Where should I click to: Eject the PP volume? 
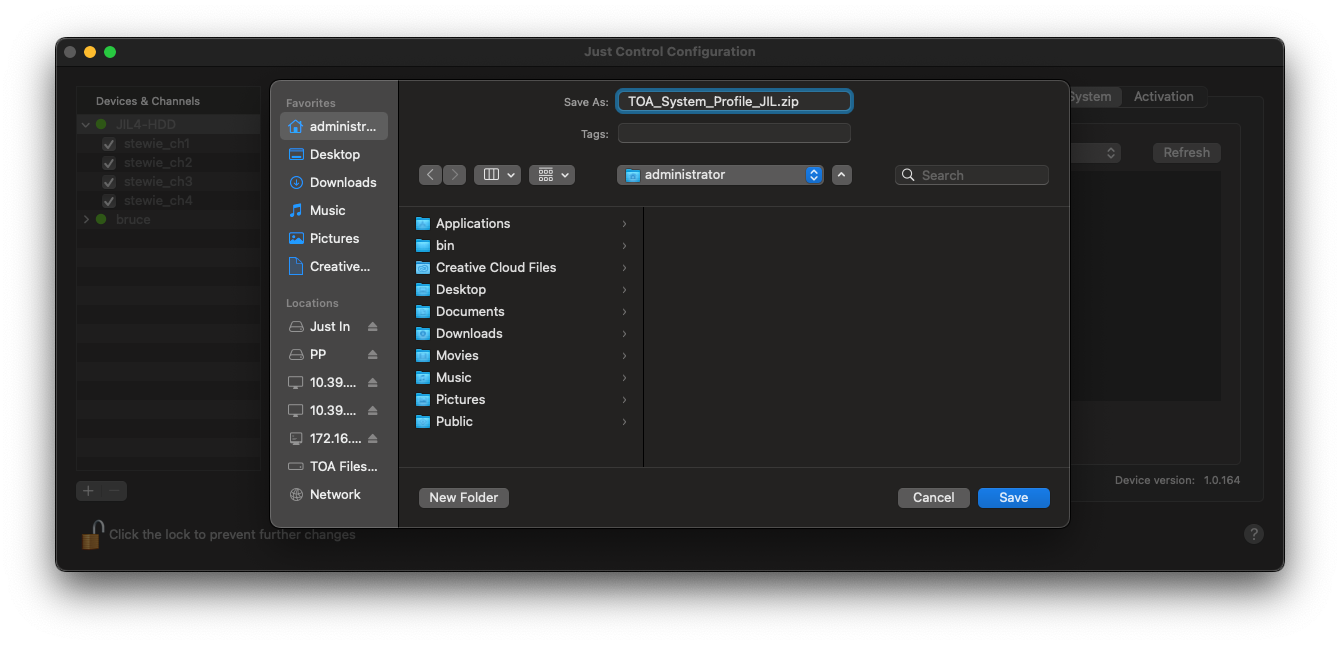pyautogui.click(x=373, y=355)
